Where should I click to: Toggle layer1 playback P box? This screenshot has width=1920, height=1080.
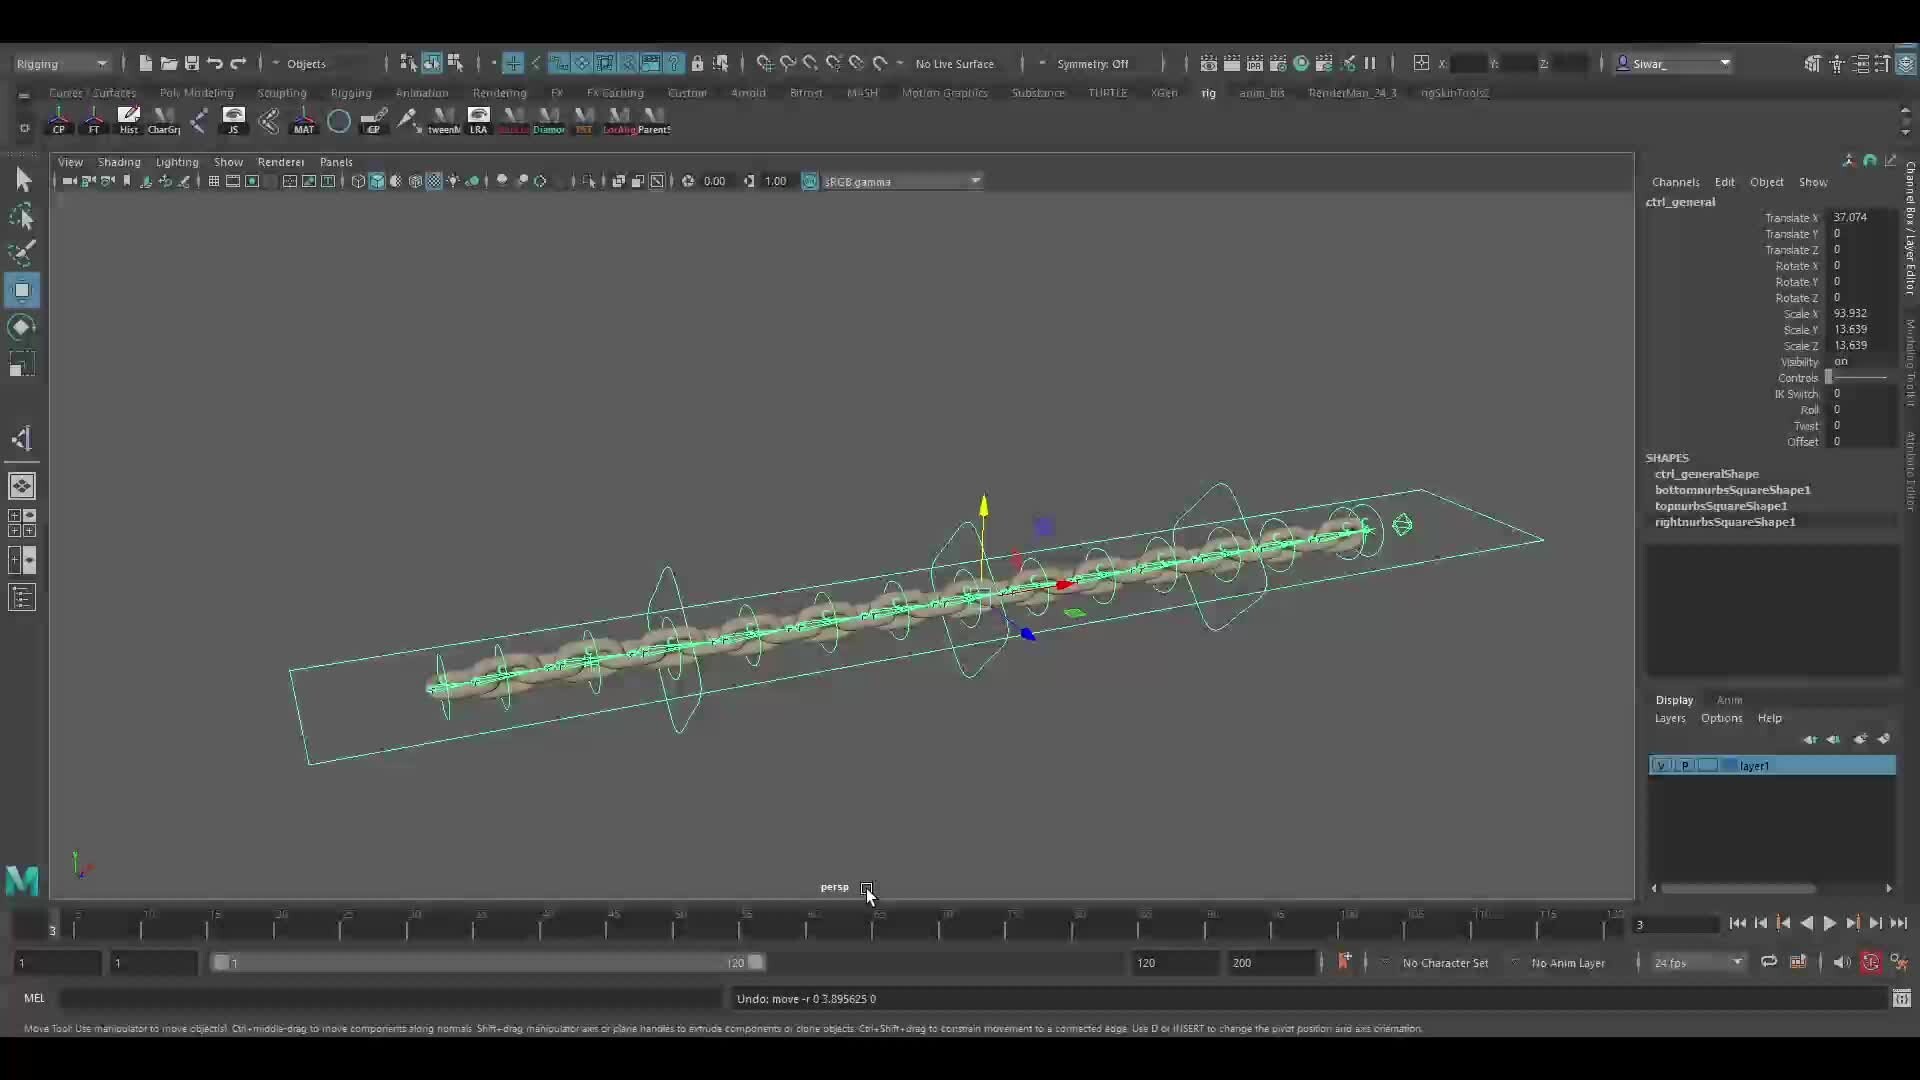(1685, 765)
